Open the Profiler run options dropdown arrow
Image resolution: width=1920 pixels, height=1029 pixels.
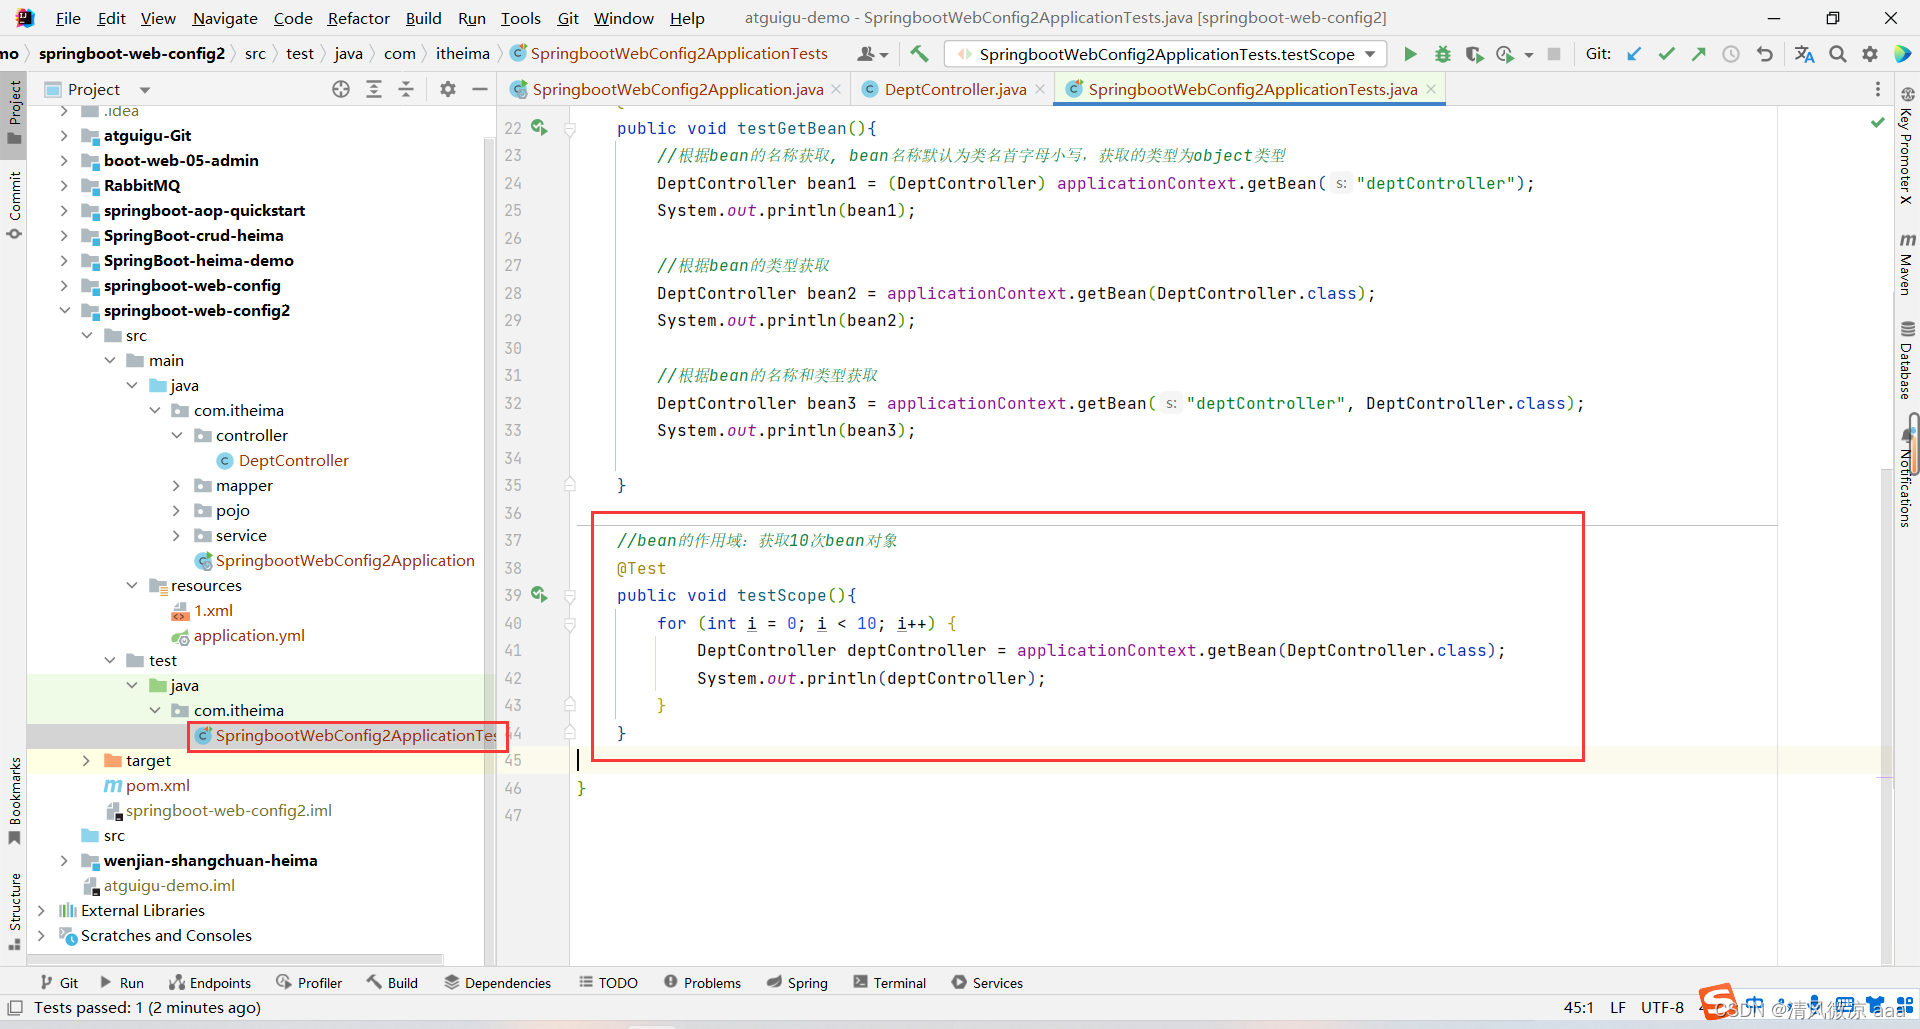click(x=1528, y=55)
